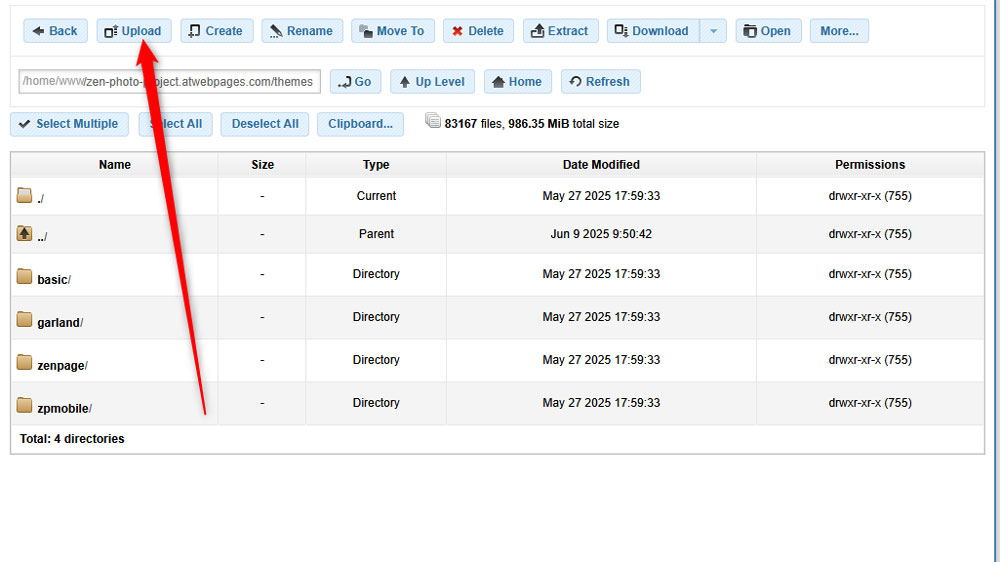The width and height of the screenshot is (1000, 562).
Task: Click the garland folder icon
Action: click(x=25, y=319)
